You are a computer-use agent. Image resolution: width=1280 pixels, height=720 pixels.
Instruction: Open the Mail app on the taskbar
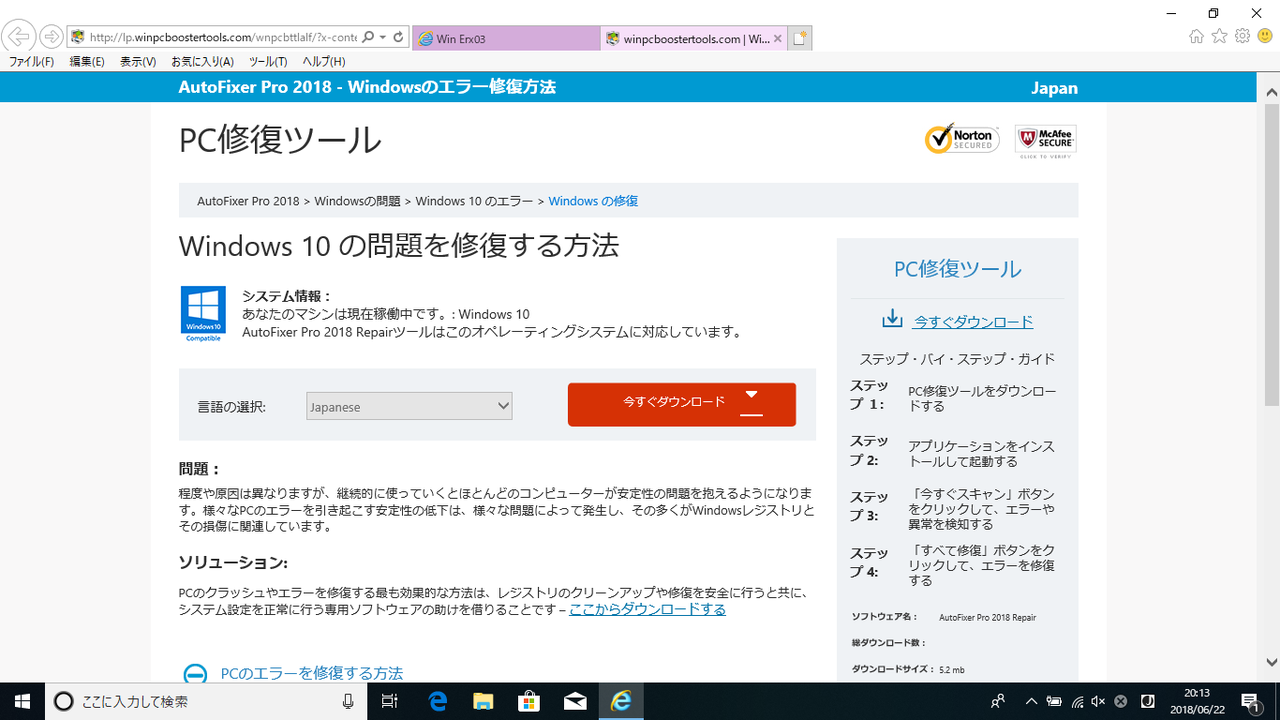(x=575, y=701)
